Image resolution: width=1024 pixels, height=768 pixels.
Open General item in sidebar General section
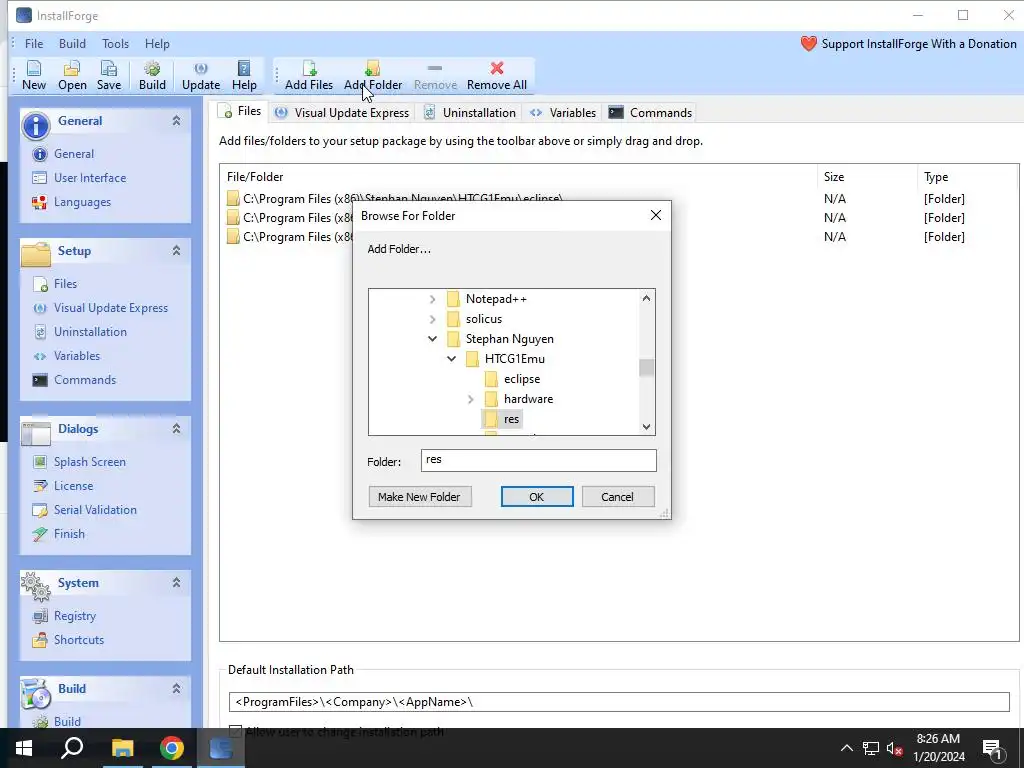[74, 153]
